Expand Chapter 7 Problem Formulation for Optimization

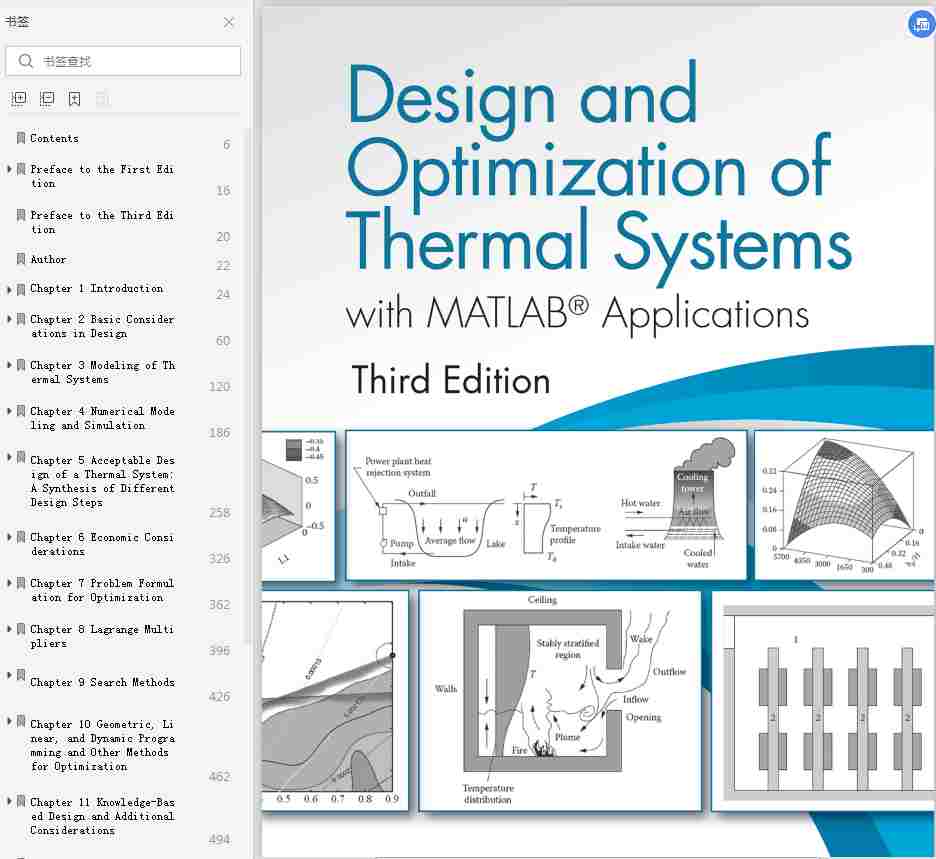[x=9, y=583]
